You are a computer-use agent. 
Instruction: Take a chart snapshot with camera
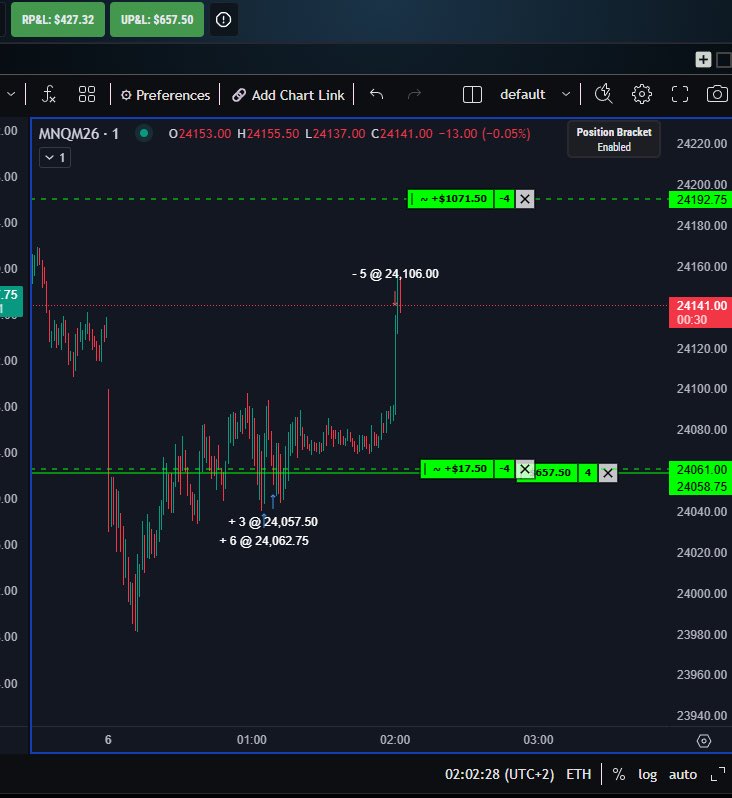tap(717, 95)
